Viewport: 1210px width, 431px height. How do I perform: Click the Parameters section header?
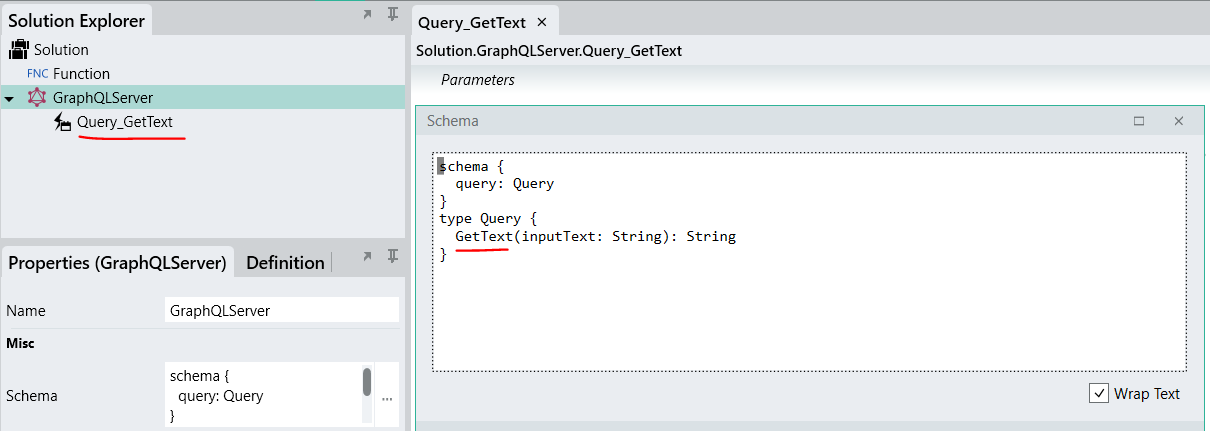(478, 80)
